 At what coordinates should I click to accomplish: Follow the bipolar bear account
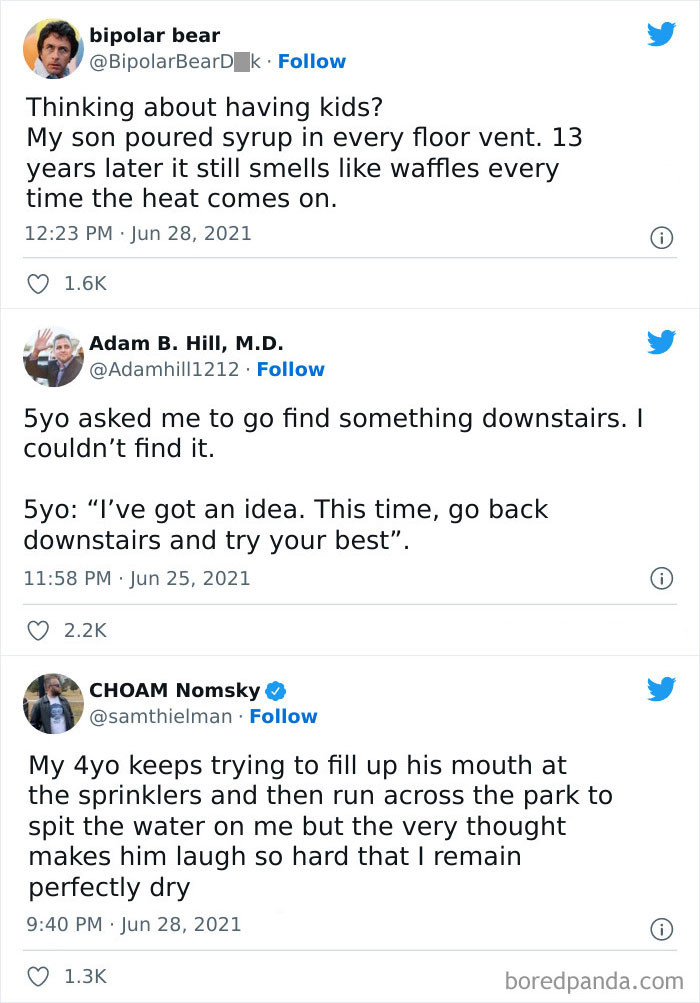pos(312,61)
